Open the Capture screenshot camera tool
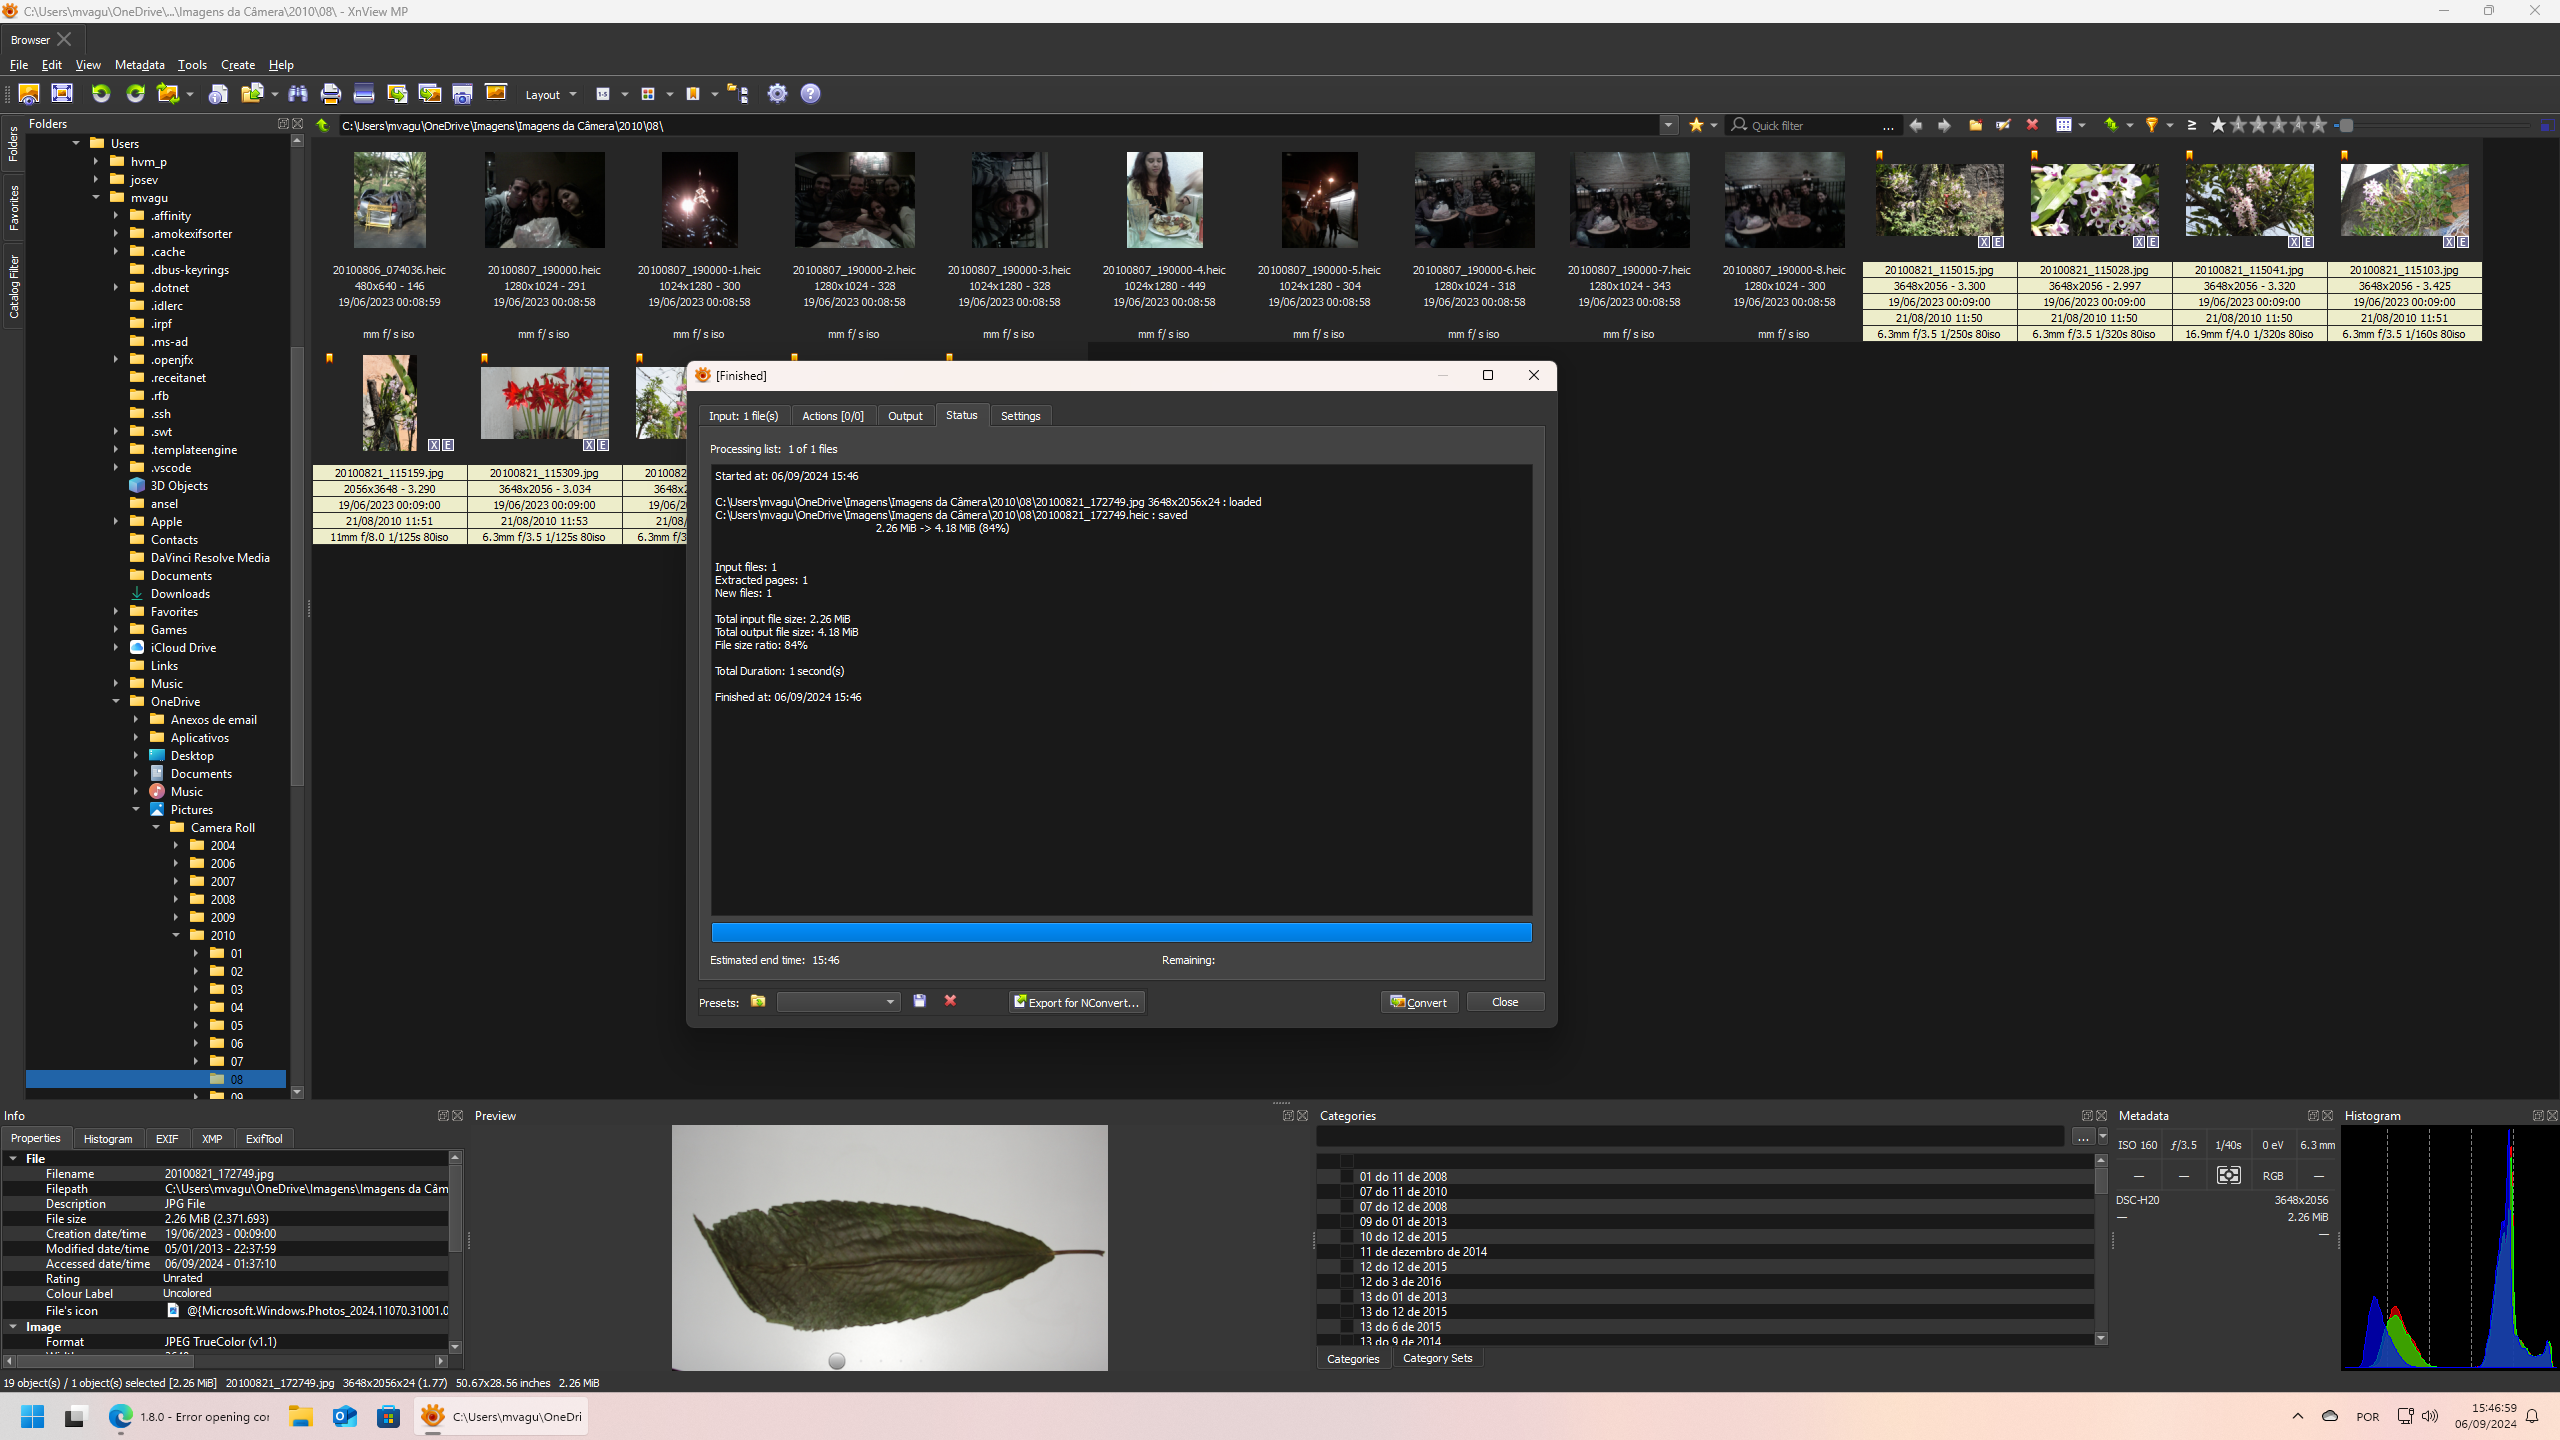The height and width of the screenshot is (1440, 2560). point(462,94)
